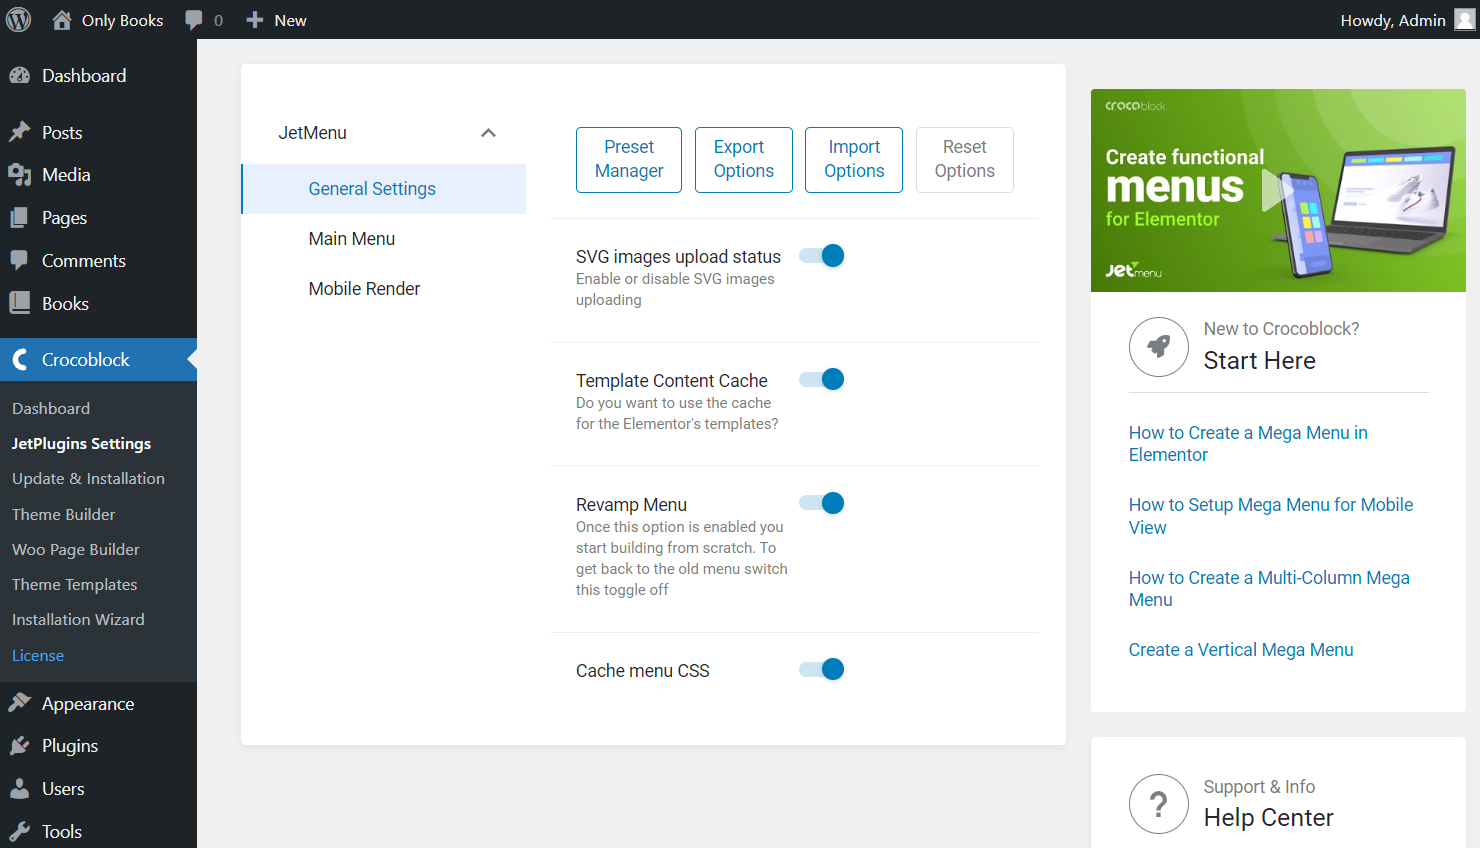1480x848 pixels.
Task: Toggle SVG images upload status switch
Action: click(x=822, y=256)
